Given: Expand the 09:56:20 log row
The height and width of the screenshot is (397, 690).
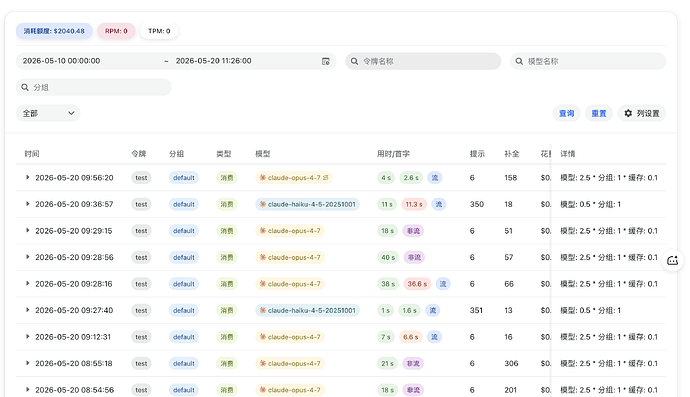Looking at the screenshot, I should (27, 177).
